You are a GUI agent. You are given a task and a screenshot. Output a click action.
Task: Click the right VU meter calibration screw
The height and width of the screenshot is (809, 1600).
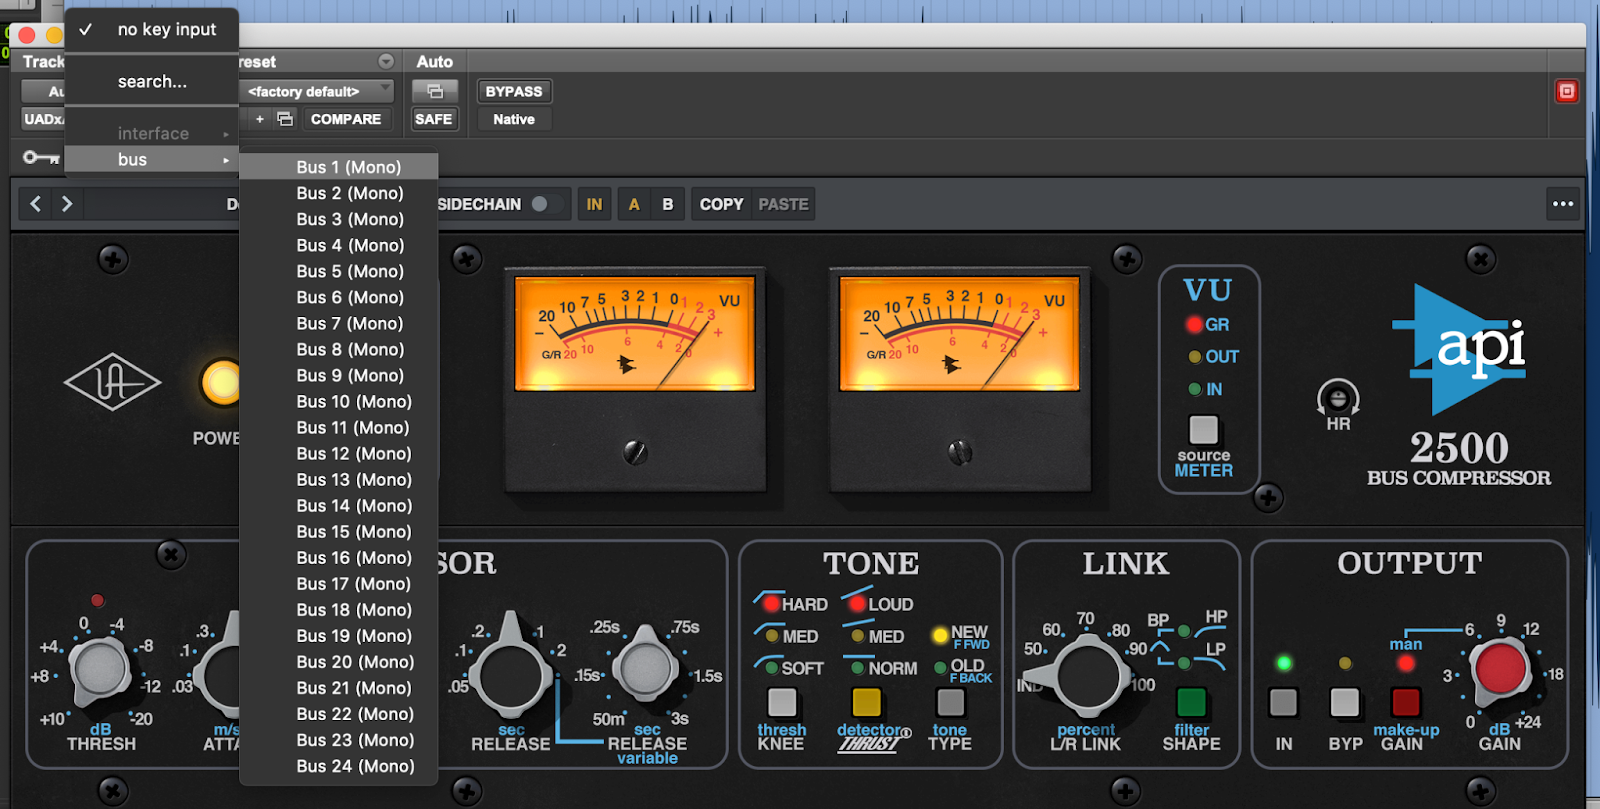[x=960, y=452]
